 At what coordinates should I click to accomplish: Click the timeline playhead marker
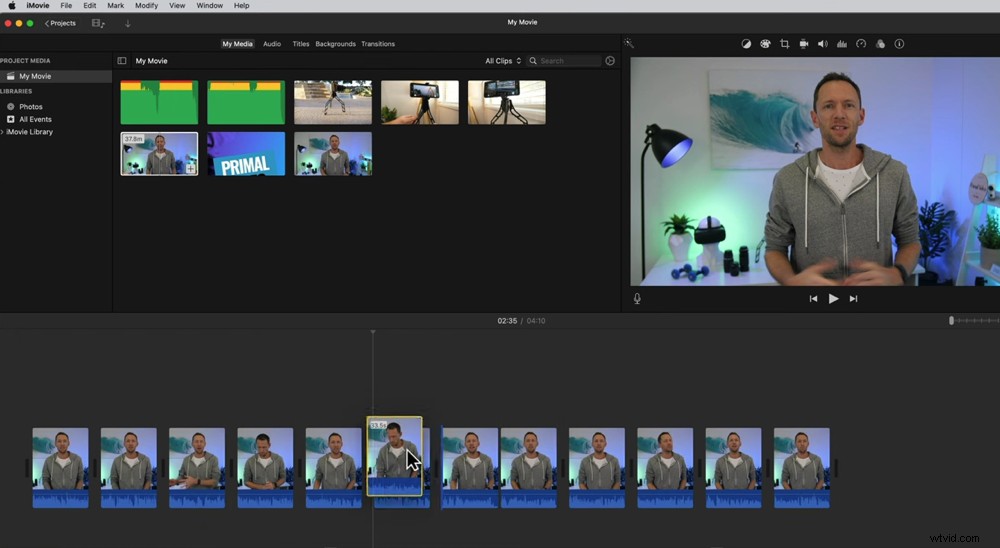coord(373,332)
